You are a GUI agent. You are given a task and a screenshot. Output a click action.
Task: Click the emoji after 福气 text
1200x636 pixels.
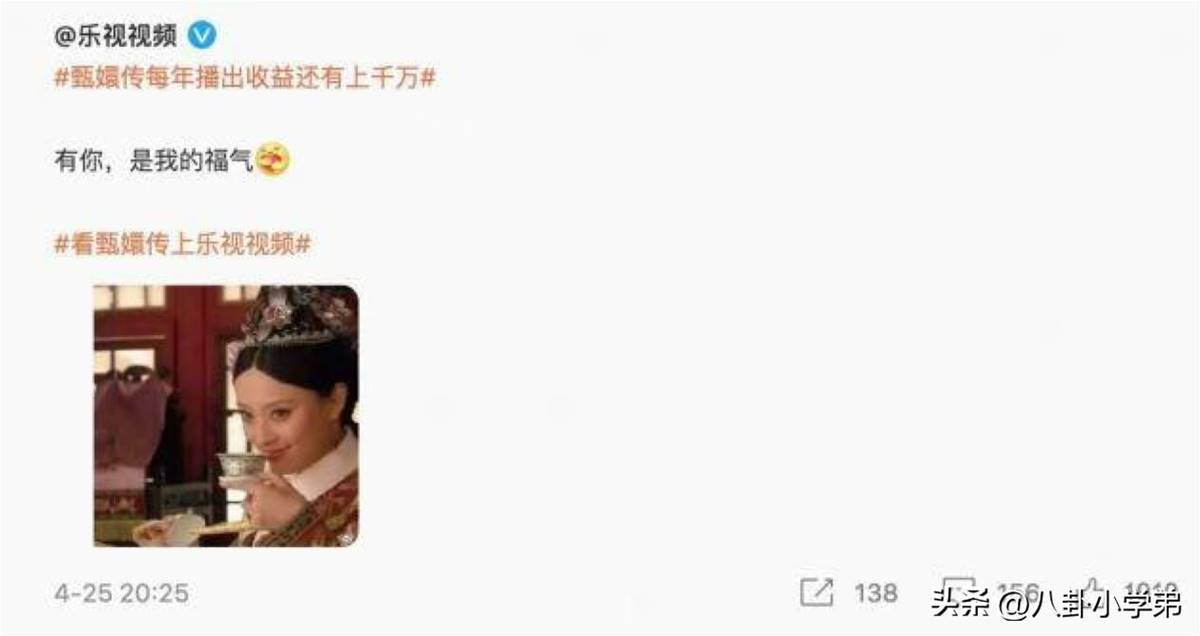click(273, 159)
